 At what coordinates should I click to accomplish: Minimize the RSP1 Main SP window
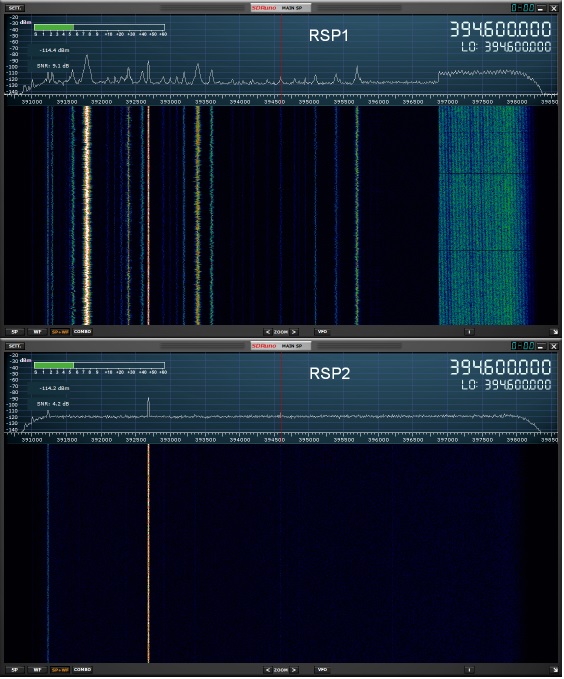click(541, 8)
